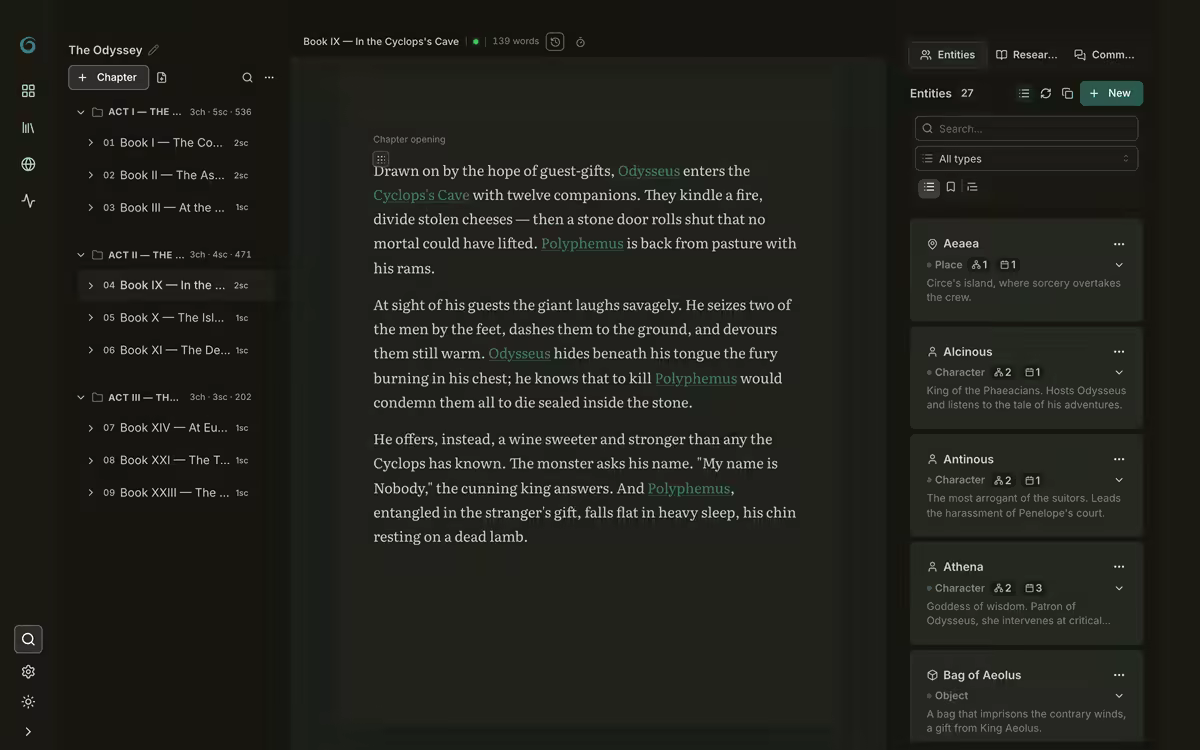This screenshot has width=1200, height=750.
Task: Click the list icon beside the Entities count
Action: tap(1024, 93)
